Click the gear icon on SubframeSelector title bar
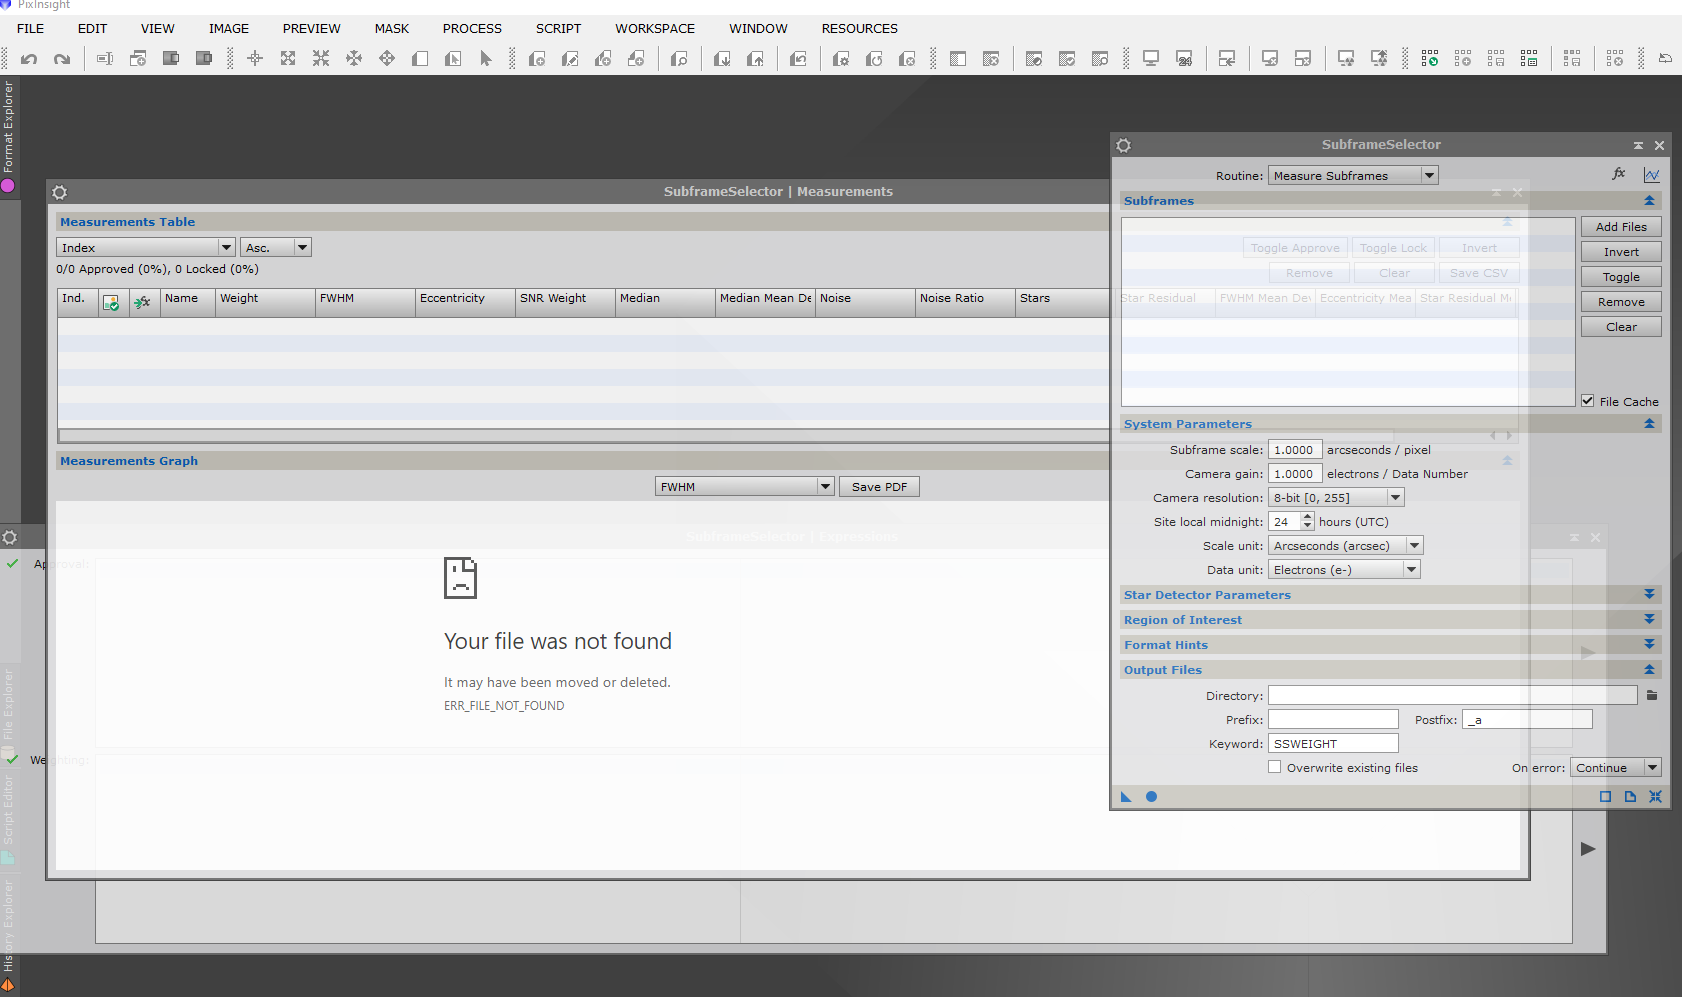The width and height of the screenshot is (1682, 997). [1124, 145]
